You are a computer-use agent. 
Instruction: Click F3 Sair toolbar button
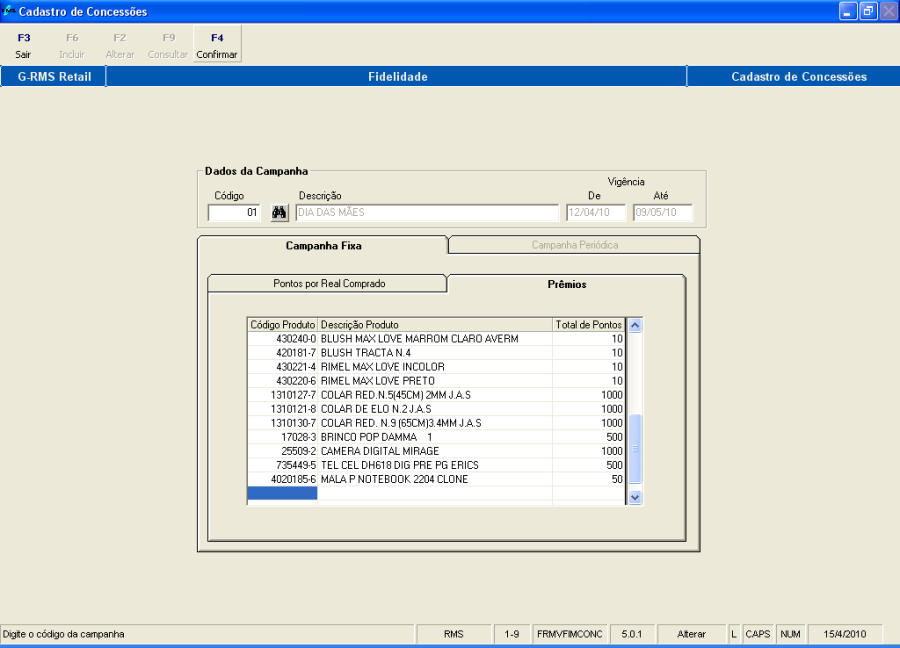pos(24,45)
